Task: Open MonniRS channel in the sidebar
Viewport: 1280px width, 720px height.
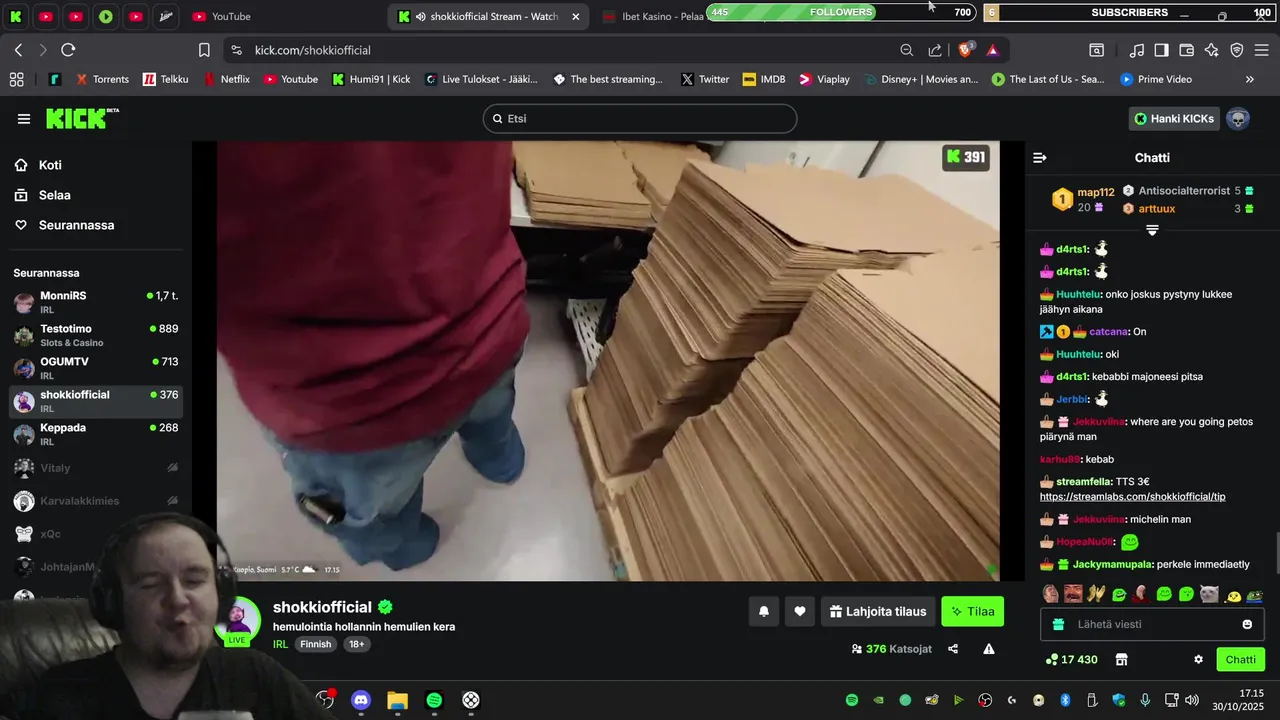Action: click(96, 302)
